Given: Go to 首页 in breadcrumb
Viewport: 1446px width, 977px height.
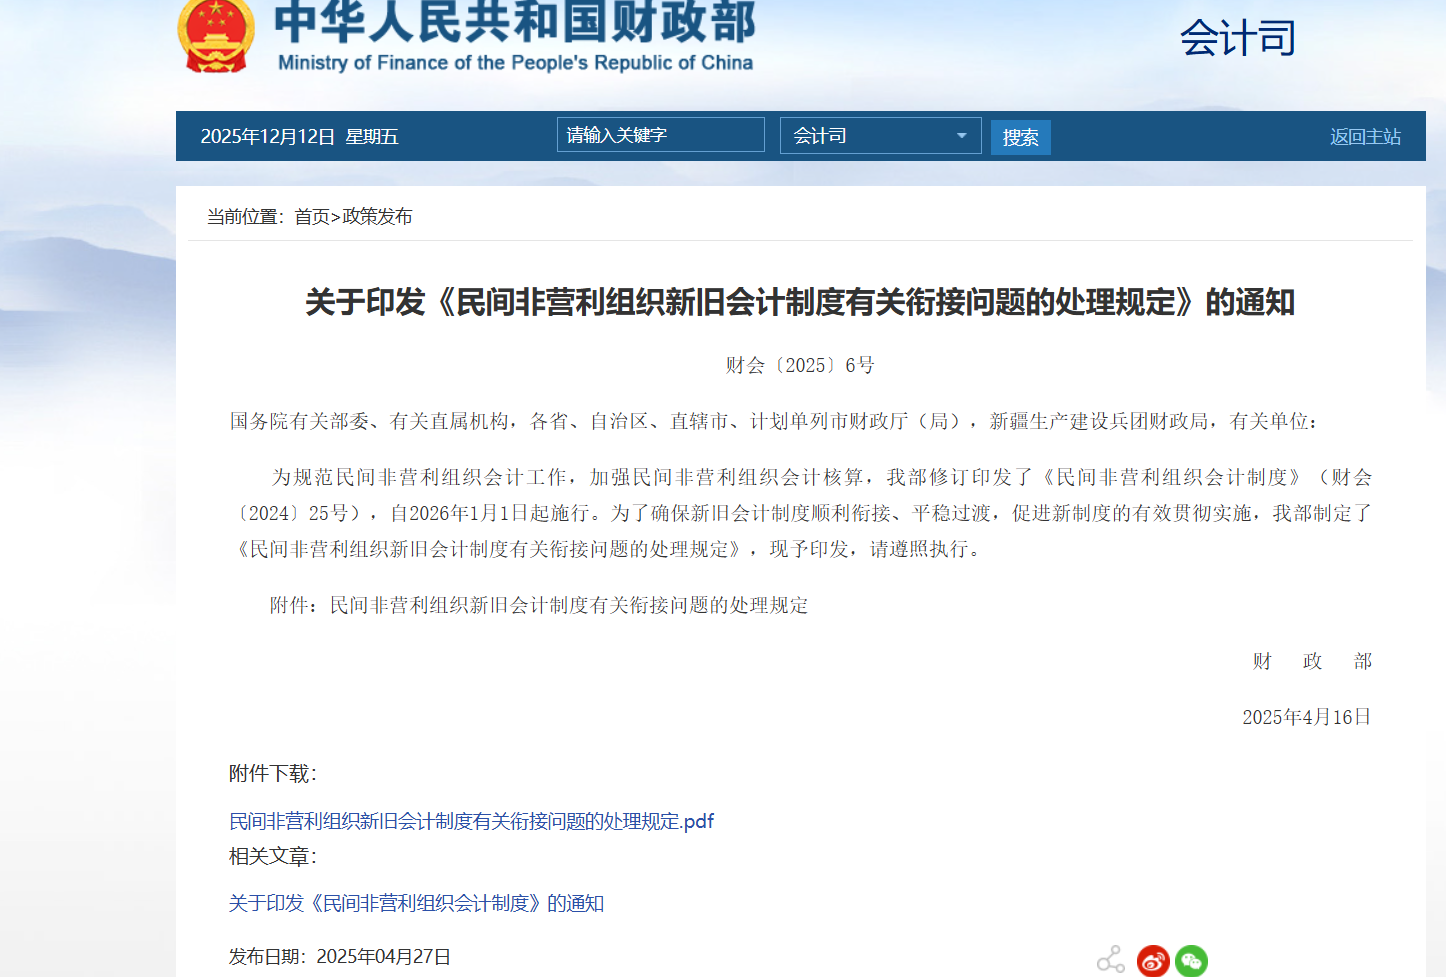Looking at the screenshot, I should [312, 217].
